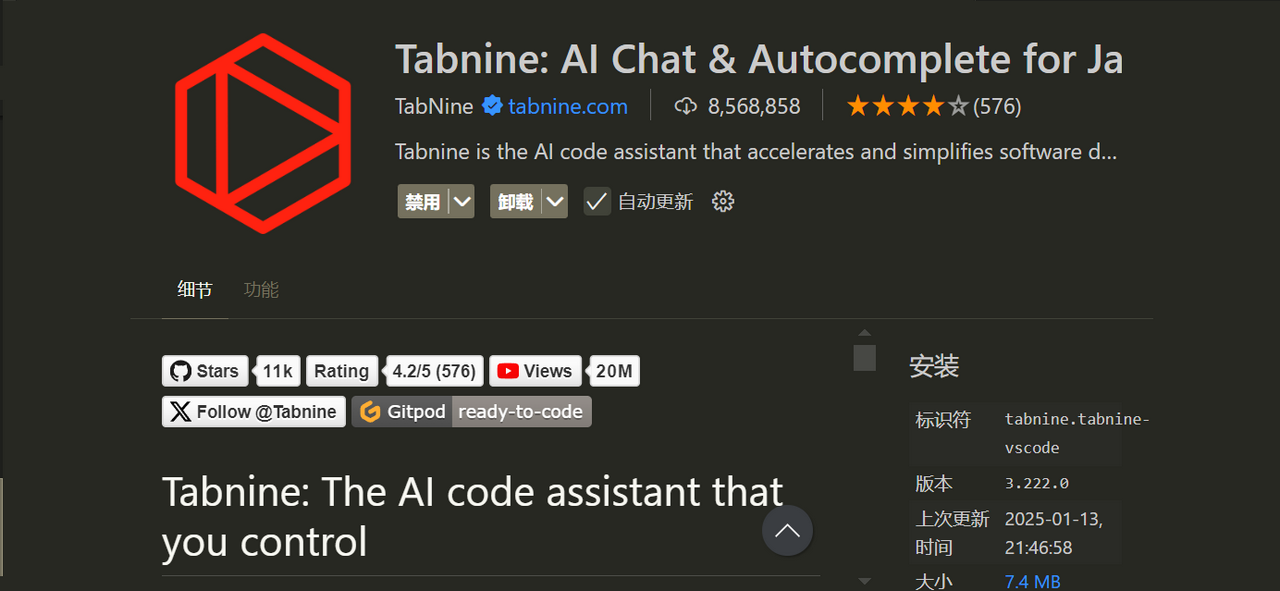Image resolution: width=1280 pixels, height=591 pixels.
Task: Click the identifier value tabnine.tabnine-vscode
Action: [x=1077, y=434]
